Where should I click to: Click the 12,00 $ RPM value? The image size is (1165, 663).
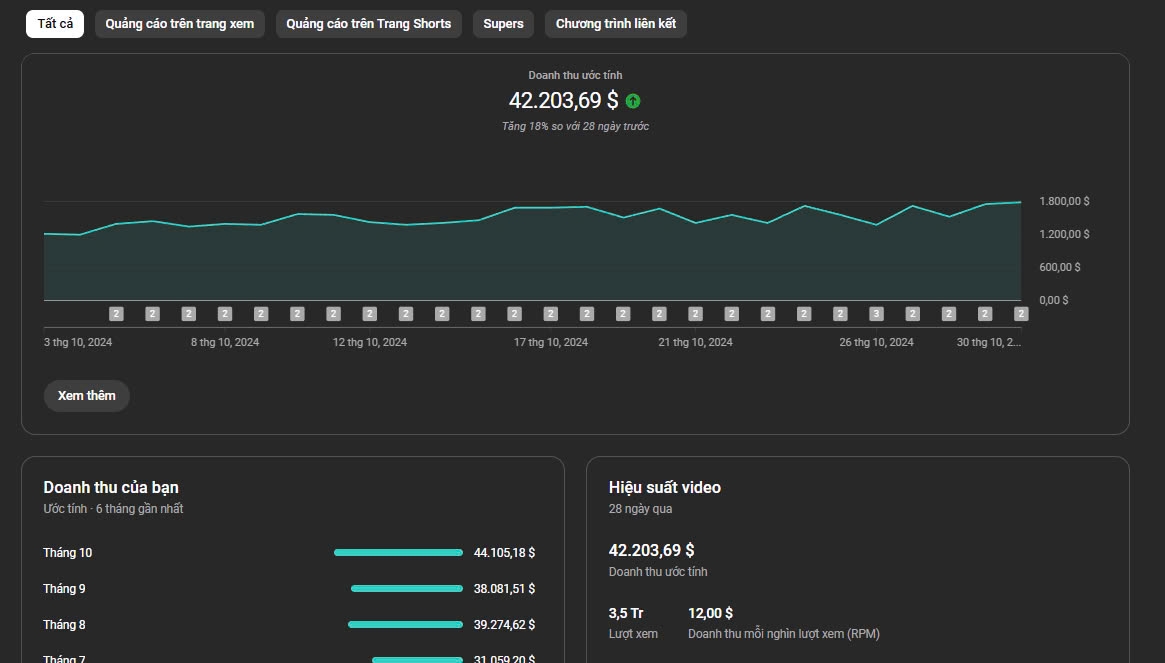click(x=710, y=613)
